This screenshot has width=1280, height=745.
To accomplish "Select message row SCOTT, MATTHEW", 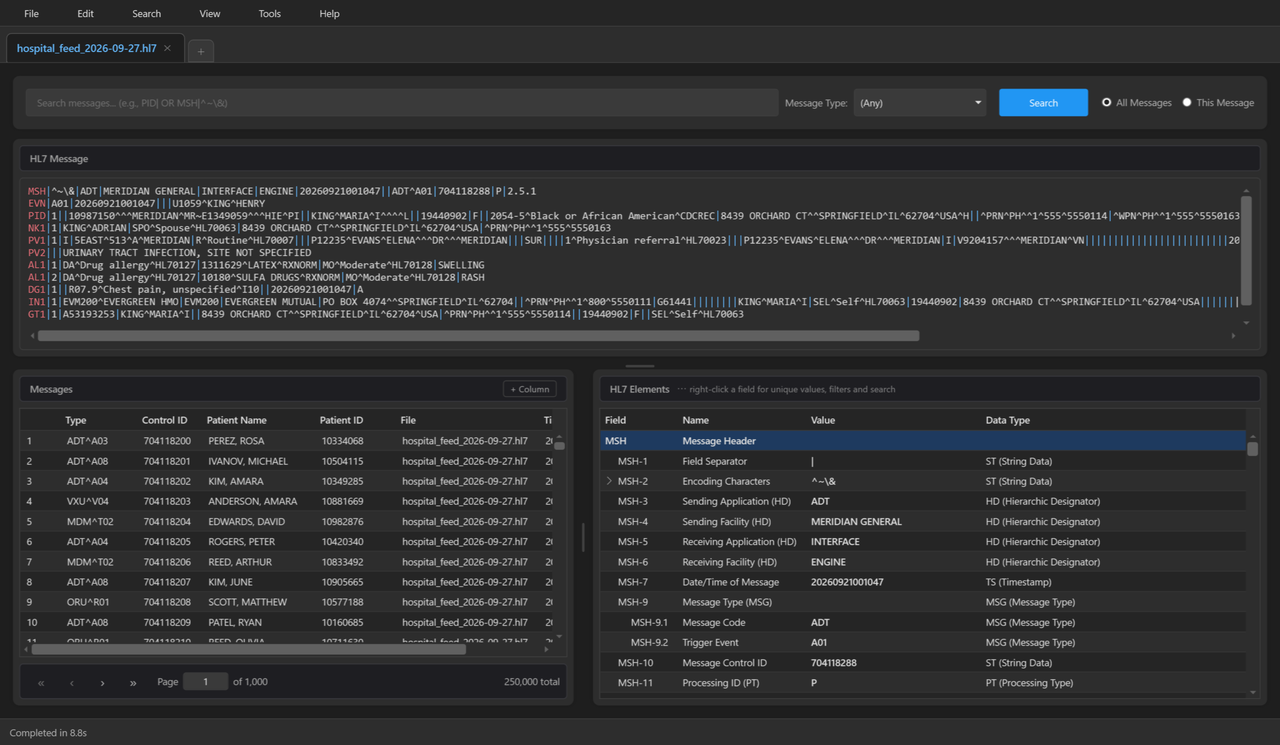I will click(x=285, y=602).
